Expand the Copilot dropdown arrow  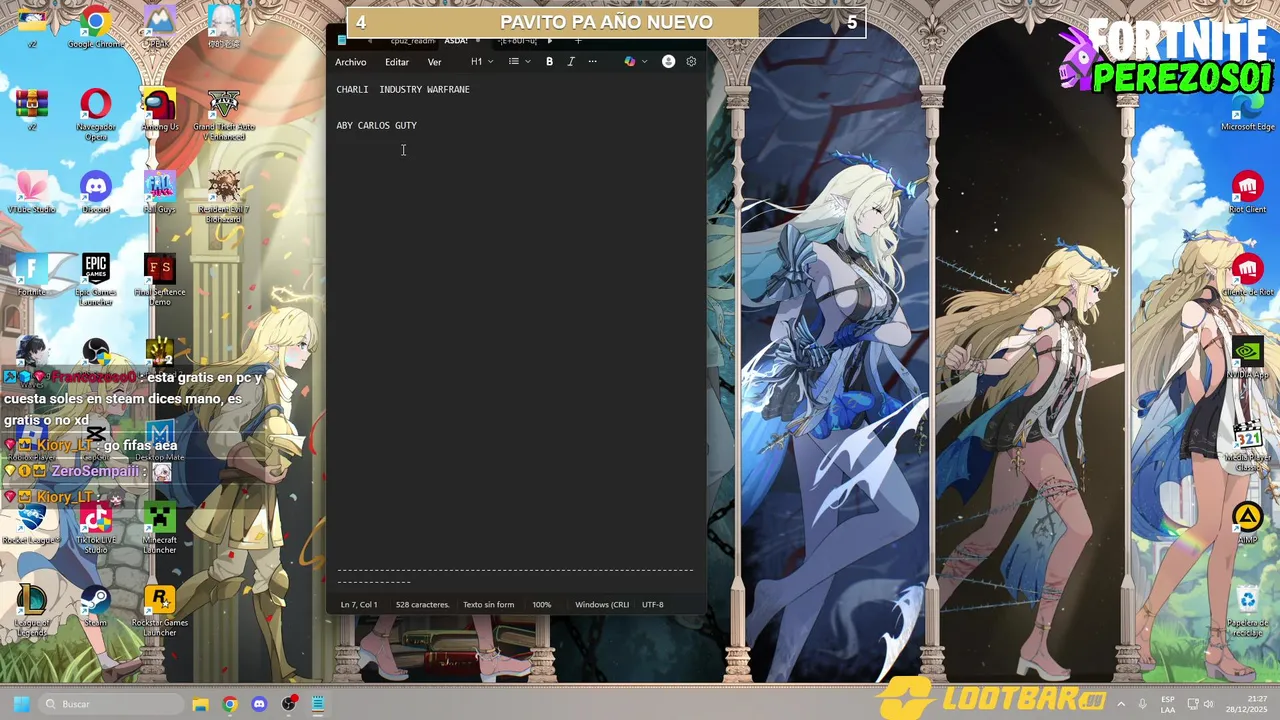tap(644, 62)
